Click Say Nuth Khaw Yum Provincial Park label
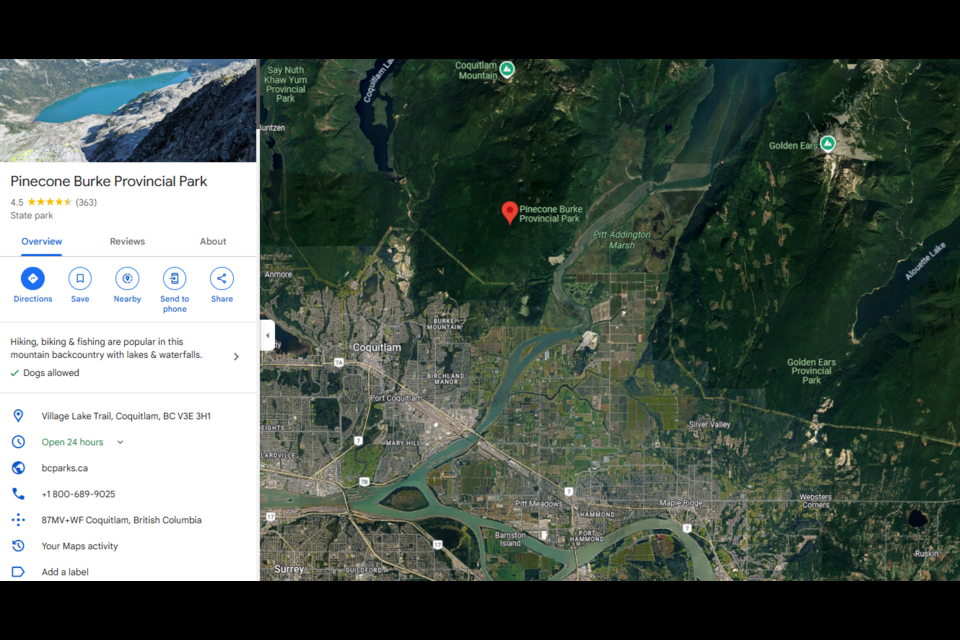 click(285, 84)
